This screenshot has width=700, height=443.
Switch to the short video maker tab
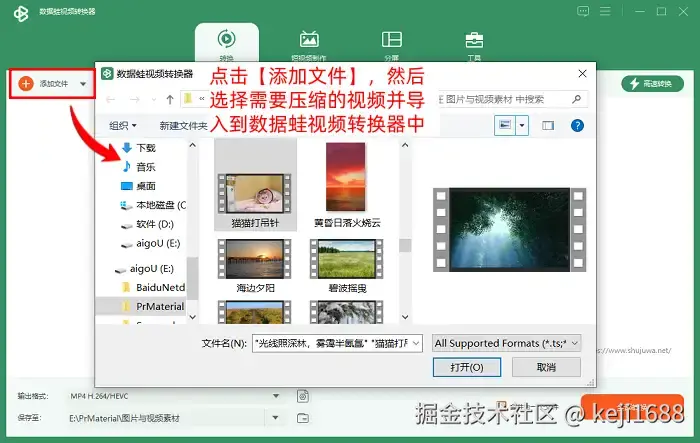point(309,45)
